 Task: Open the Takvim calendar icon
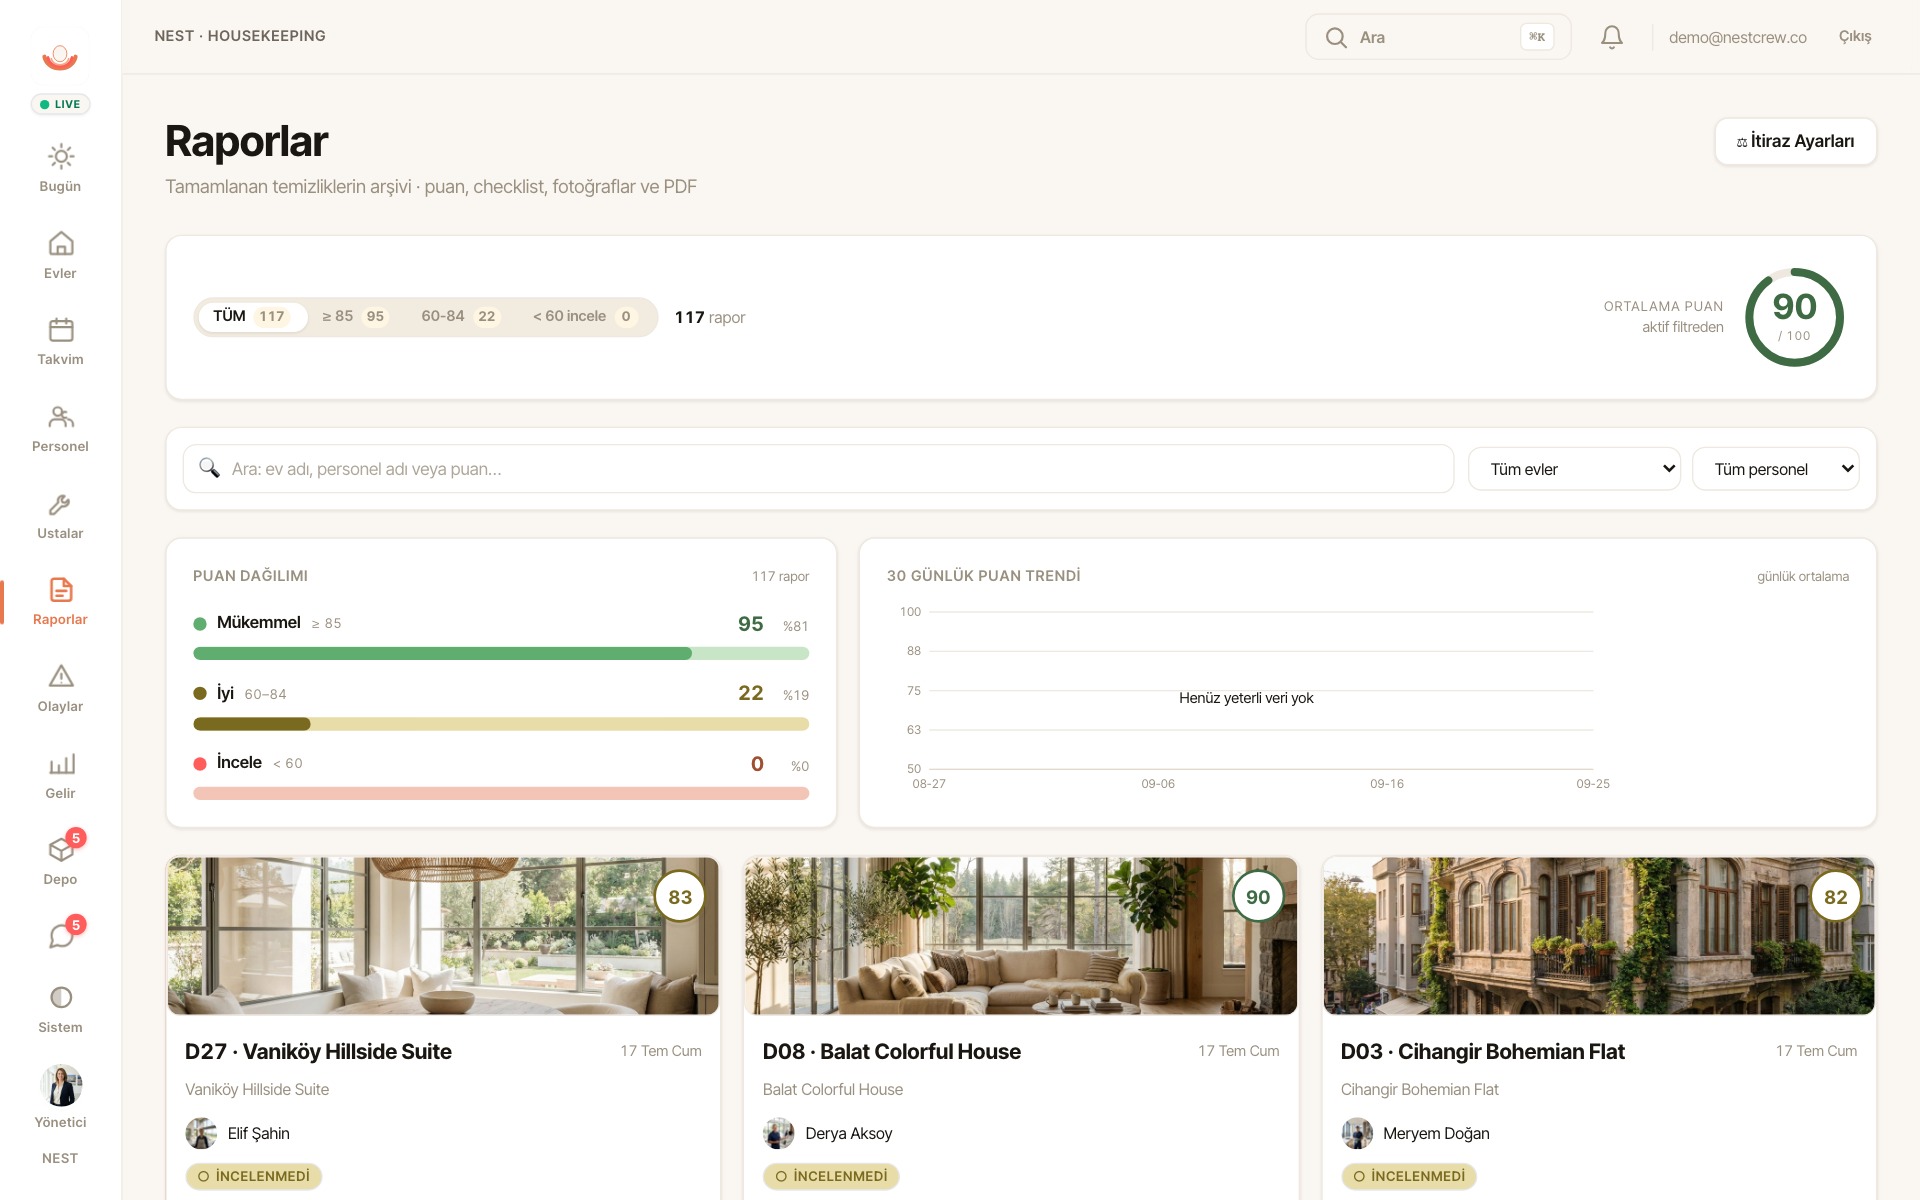coord(61,330)
